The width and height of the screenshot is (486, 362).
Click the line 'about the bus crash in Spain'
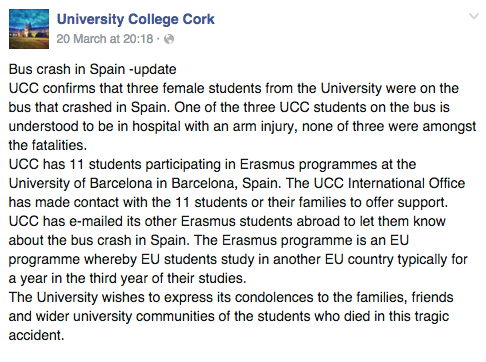pos(209,240)
